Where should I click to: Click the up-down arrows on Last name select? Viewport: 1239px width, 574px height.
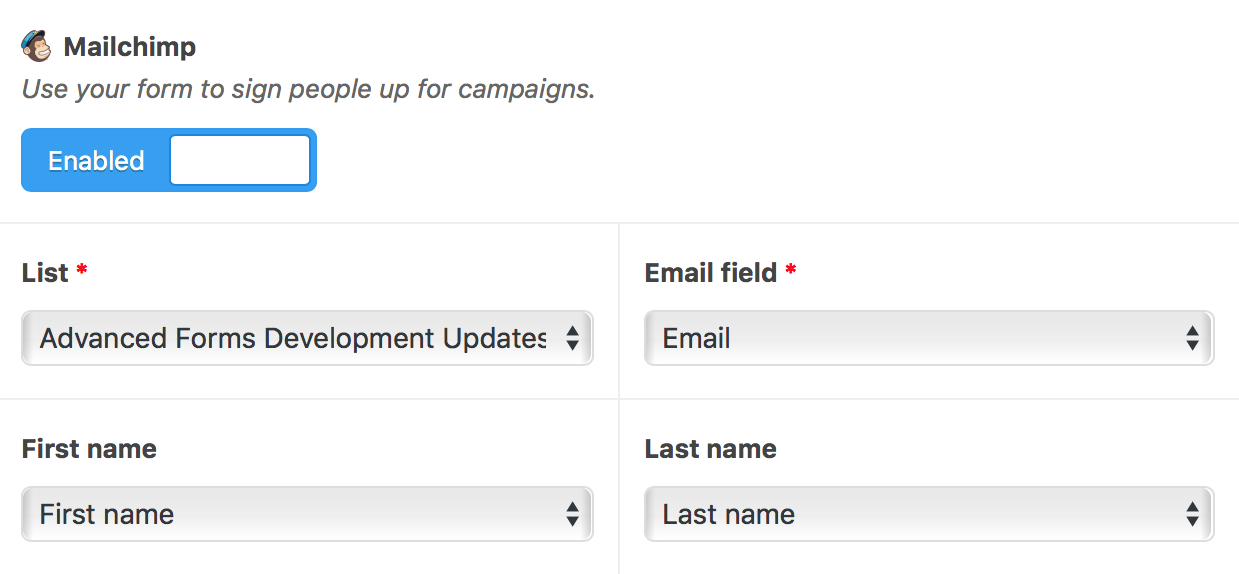click(1192, 514)
